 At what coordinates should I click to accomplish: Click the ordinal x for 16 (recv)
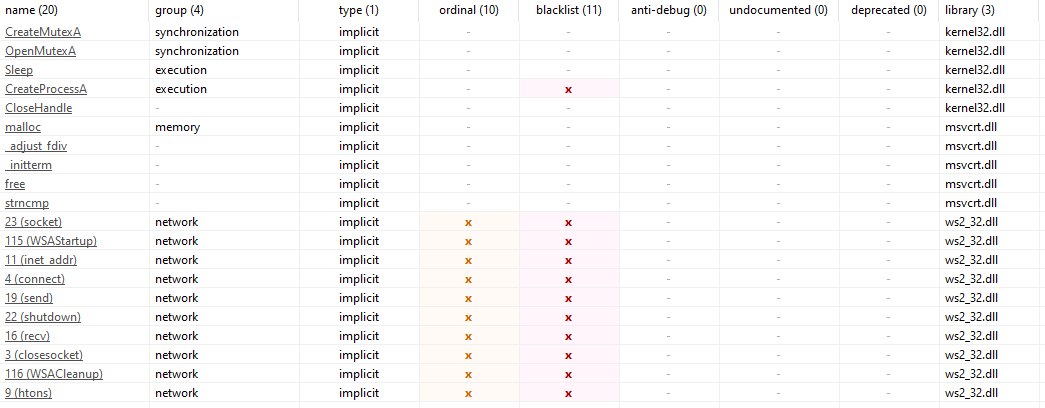[x=469, y=337]
